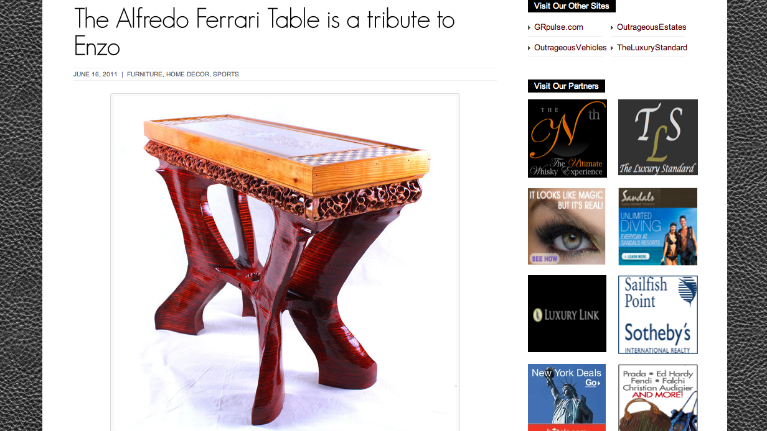Click the 'It looks like magic' eye ad
The image size is (767, 431).
(566, 227)
